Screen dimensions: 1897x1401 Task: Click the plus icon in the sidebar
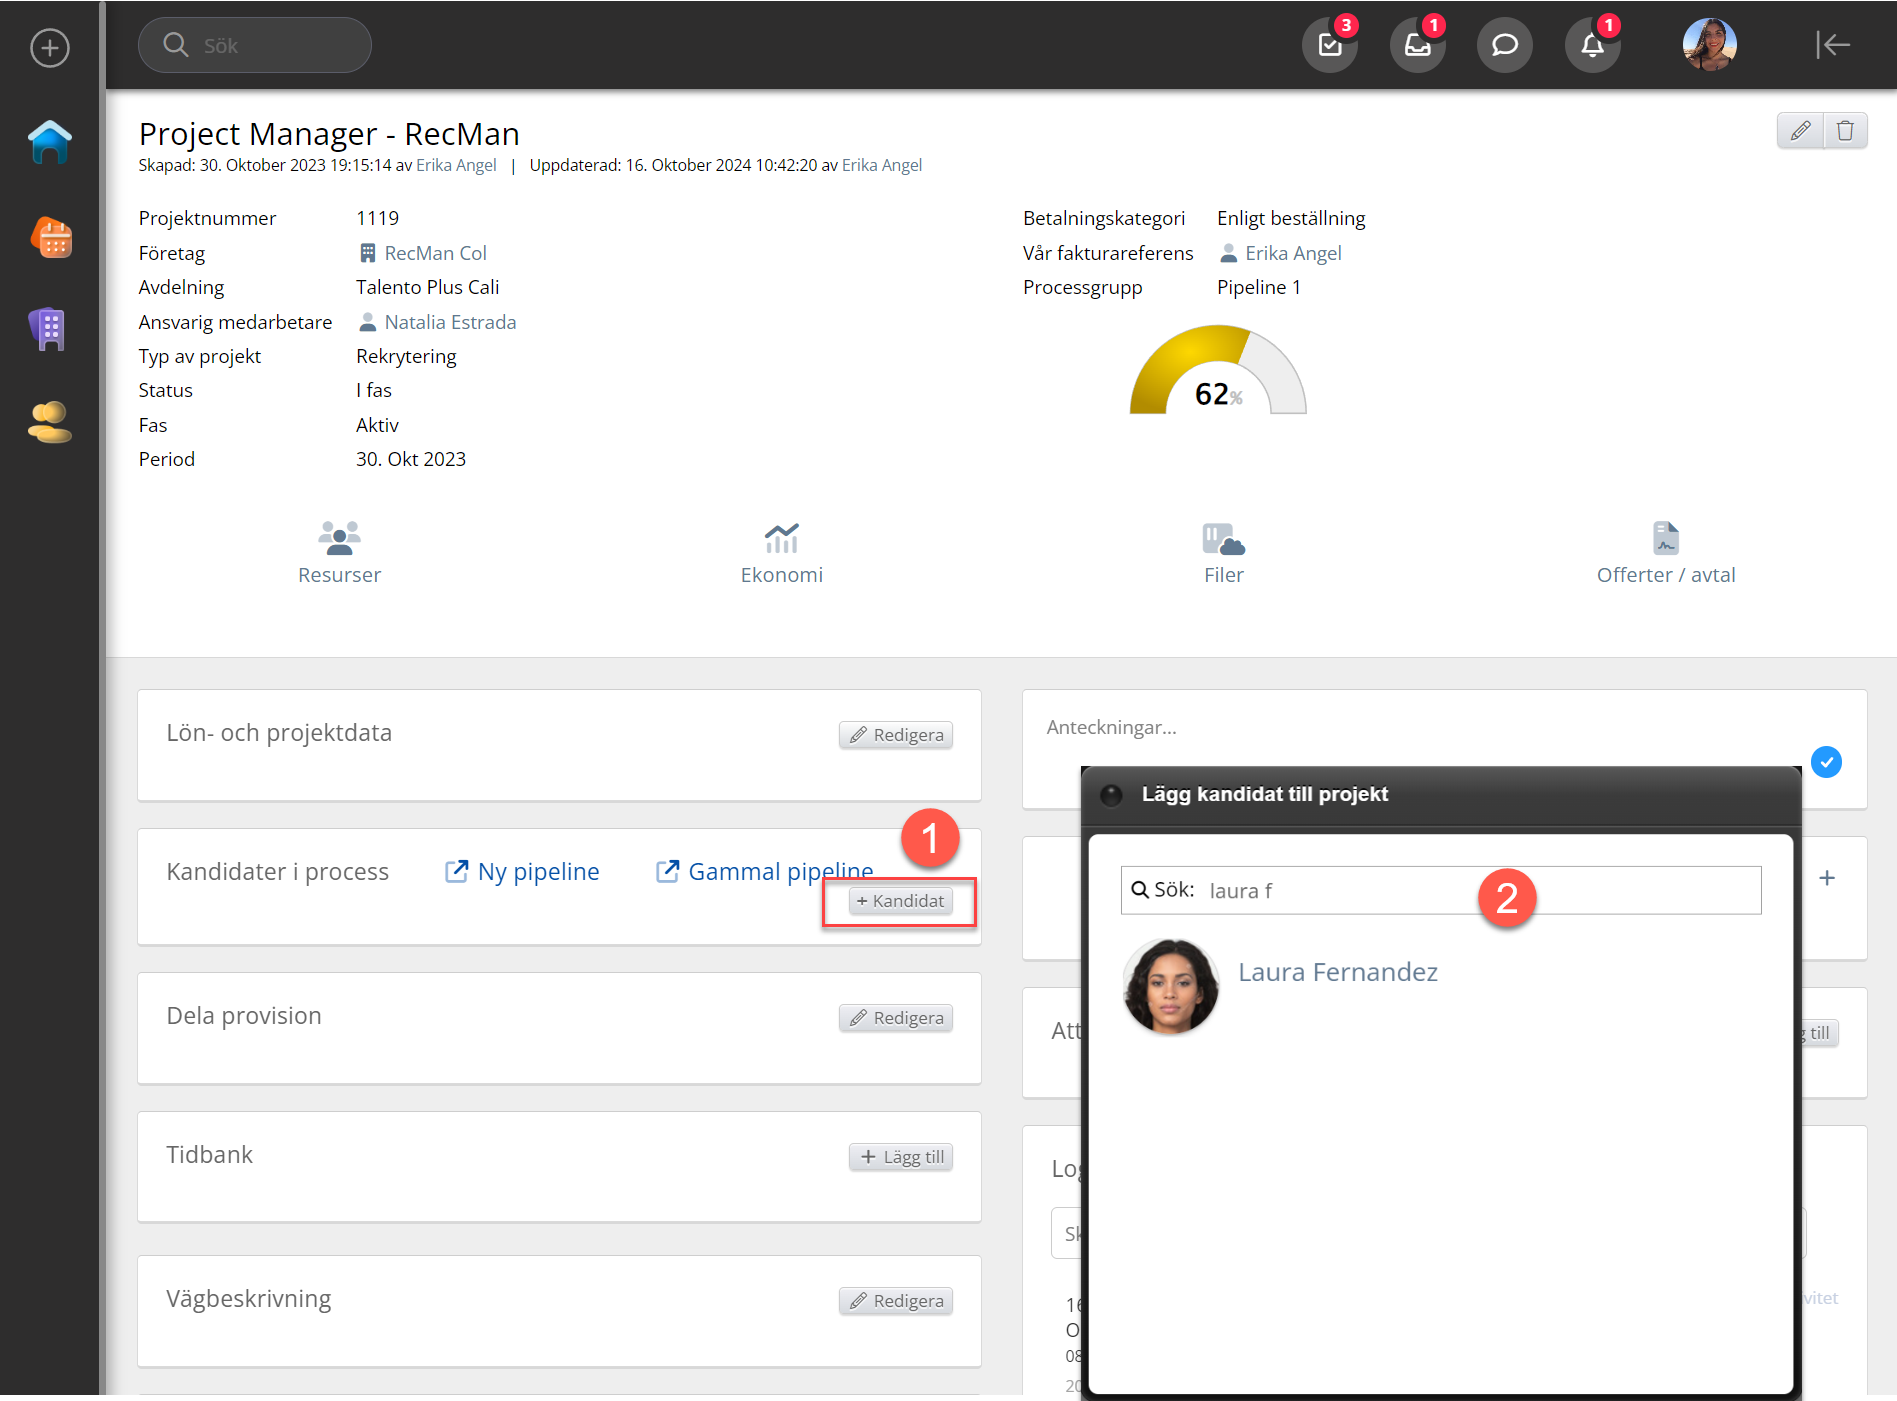pos(49,47)
